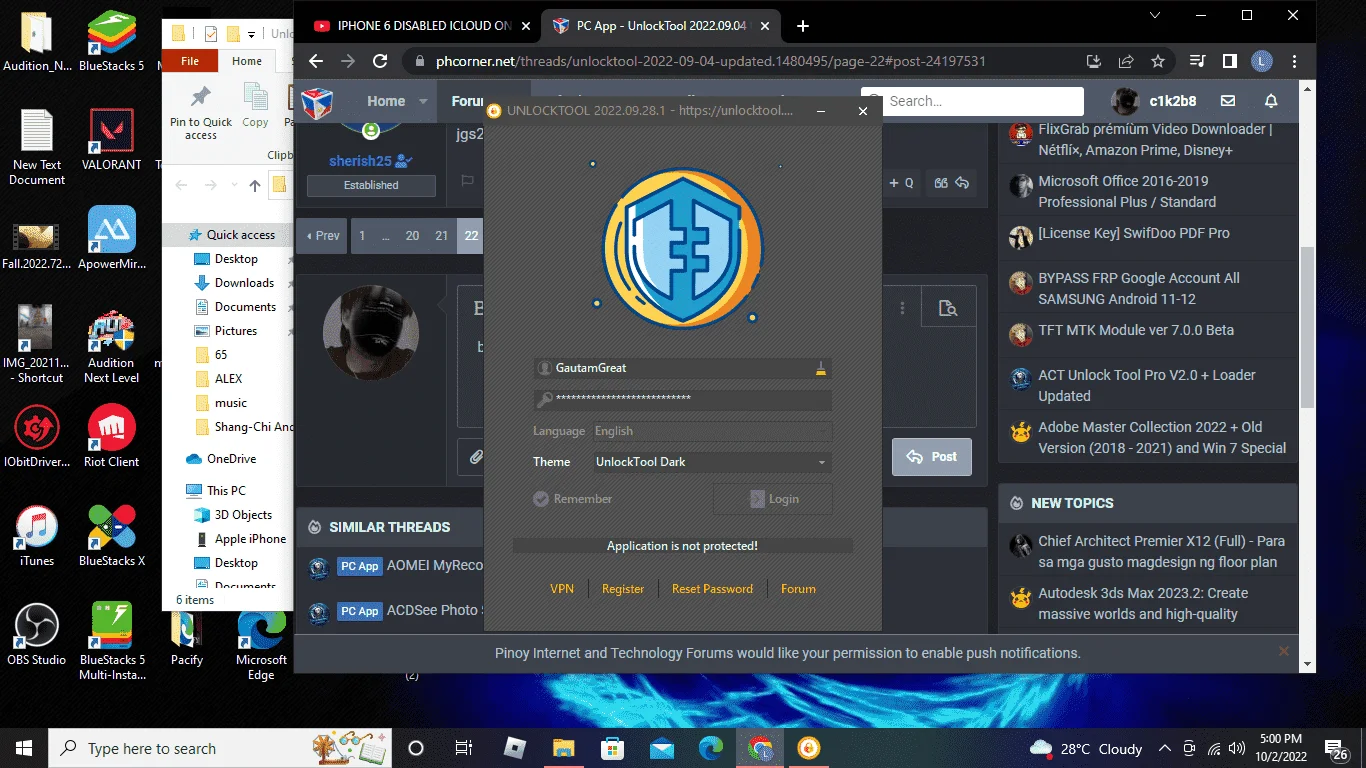1366x768 pixels.
Task: Click the UnlockTool password field
Action: (x=683, y=399)
